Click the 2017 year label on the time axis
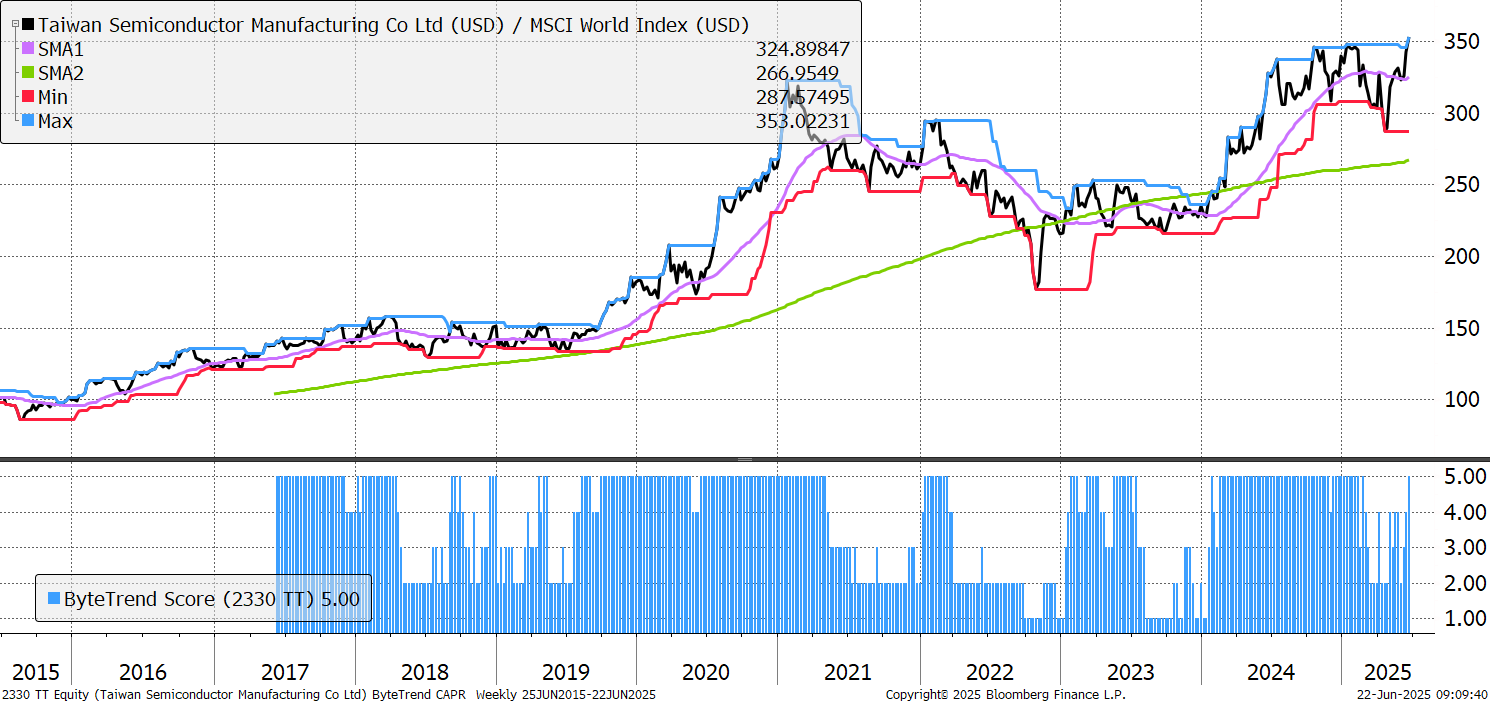The width and height of the screenshot is (1490, 703). click(284, 672)
